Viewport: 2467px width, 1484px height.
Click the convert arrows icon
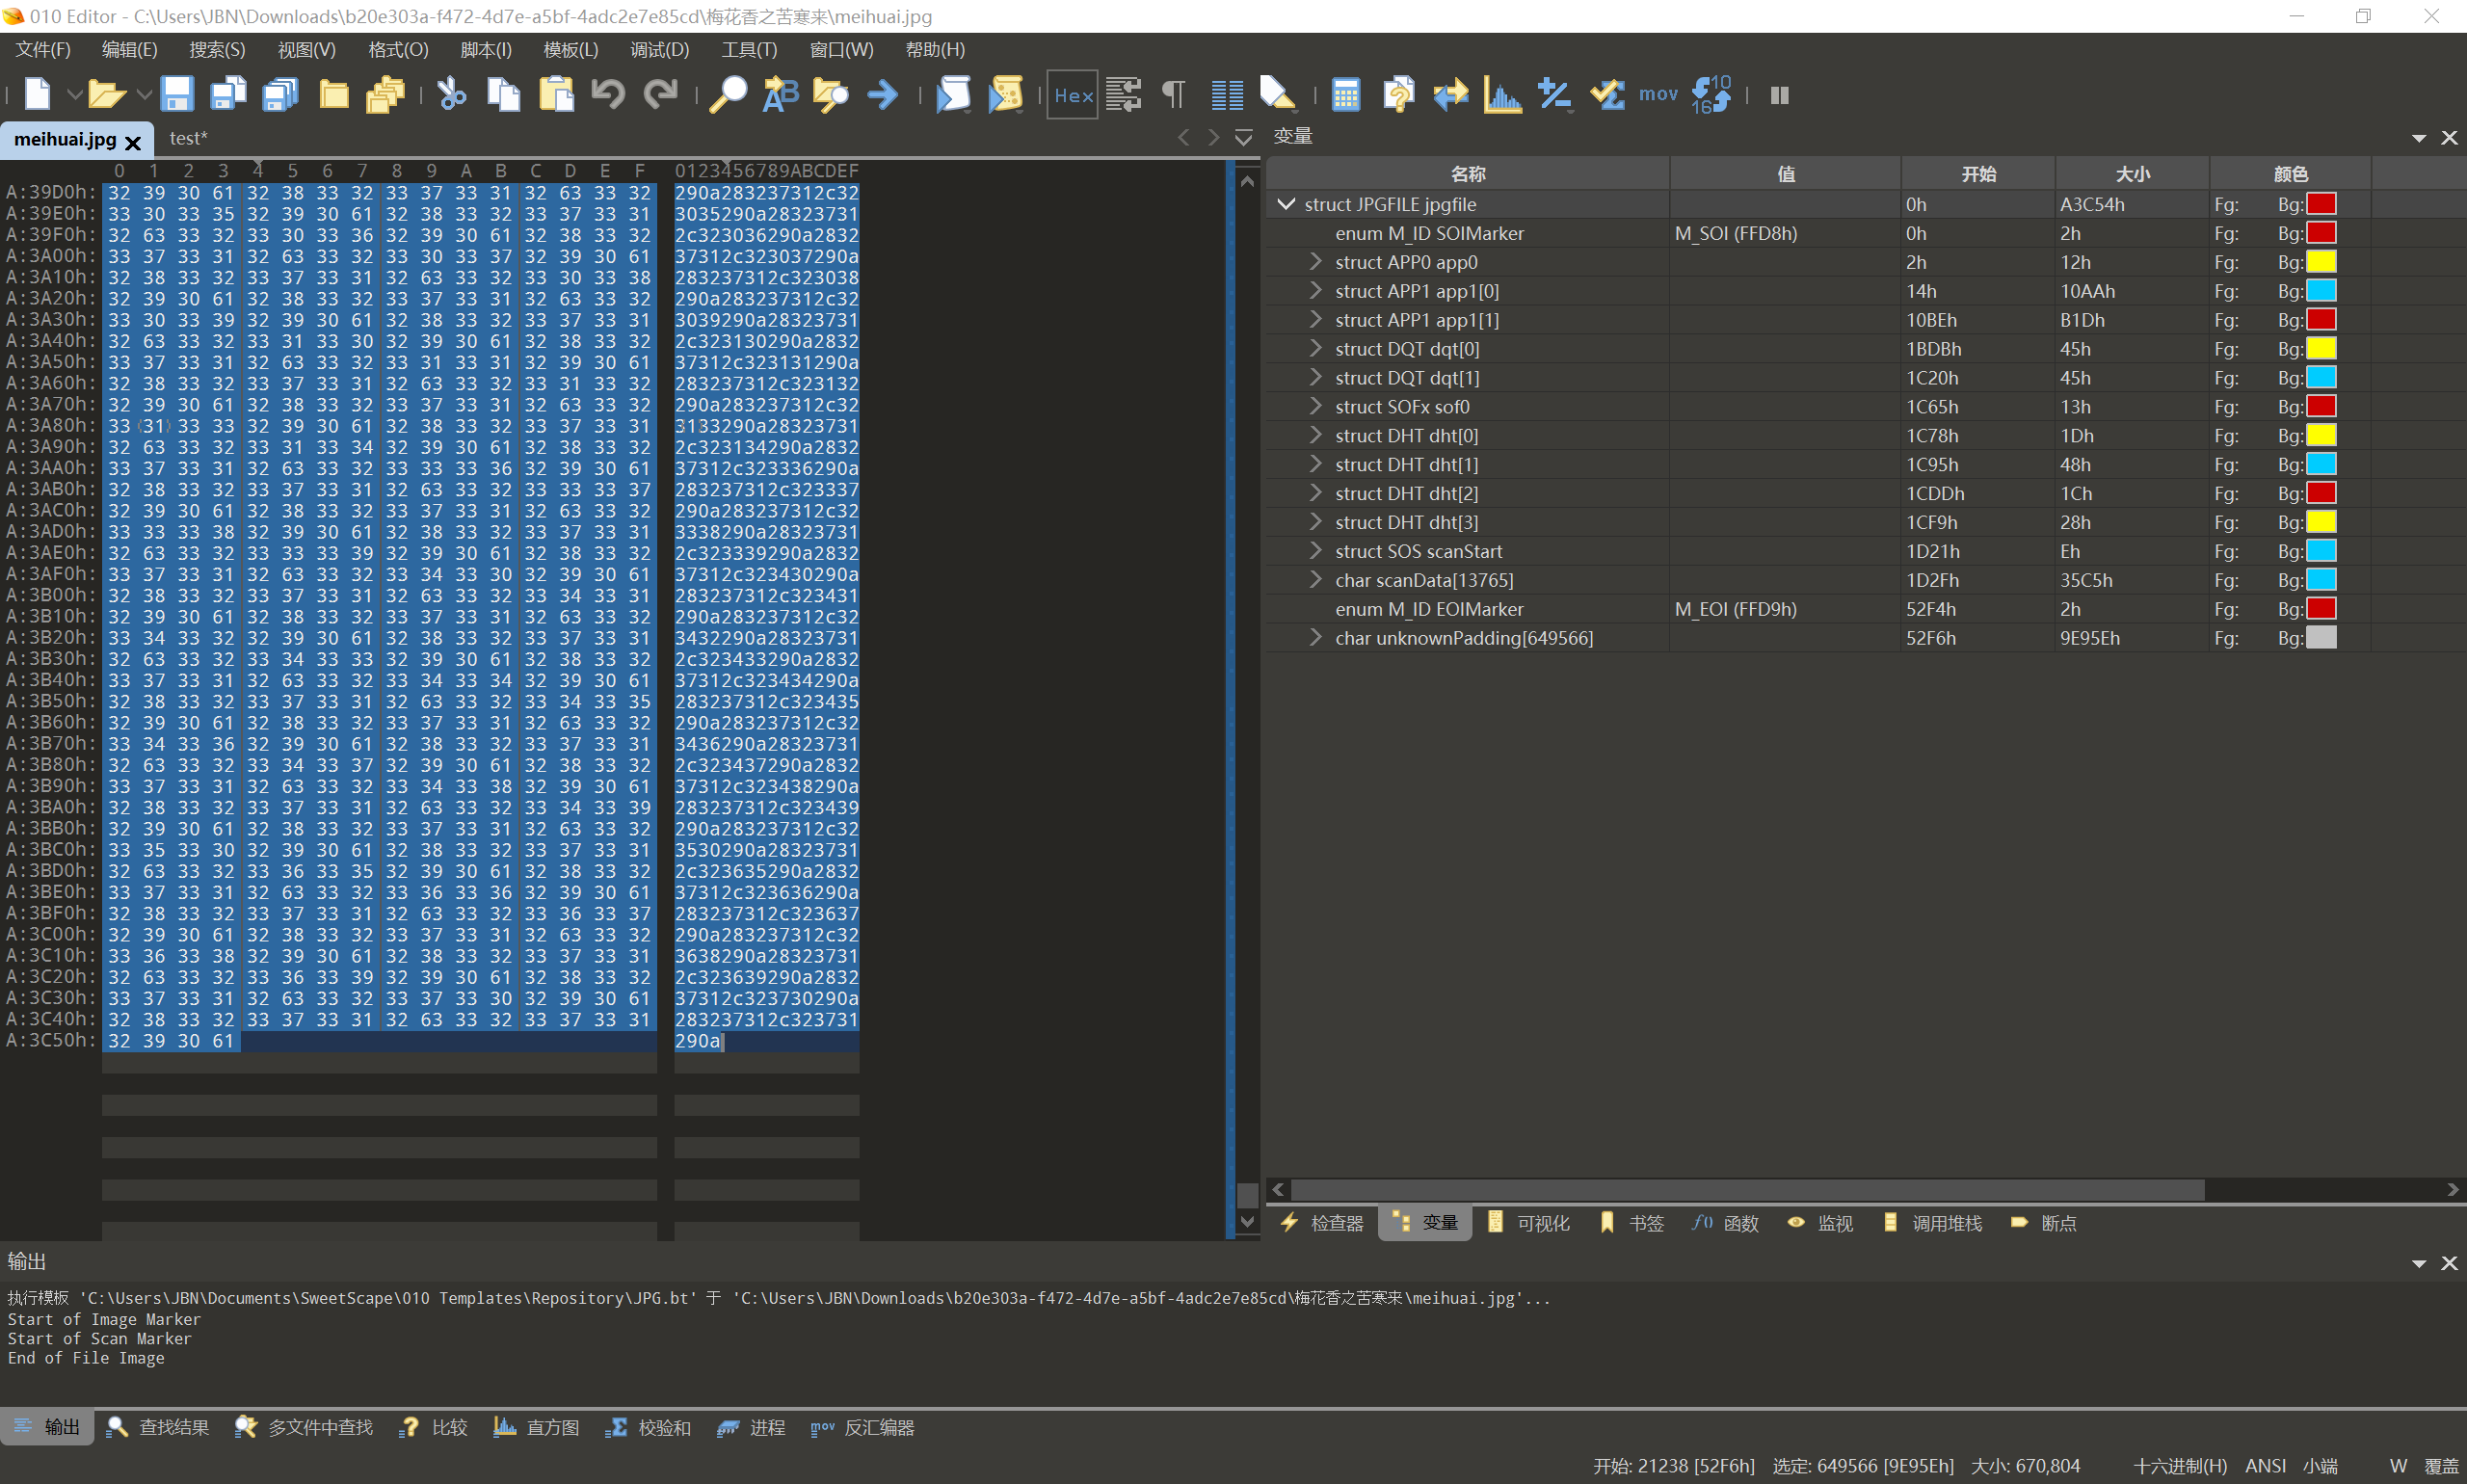[1450, 95]
